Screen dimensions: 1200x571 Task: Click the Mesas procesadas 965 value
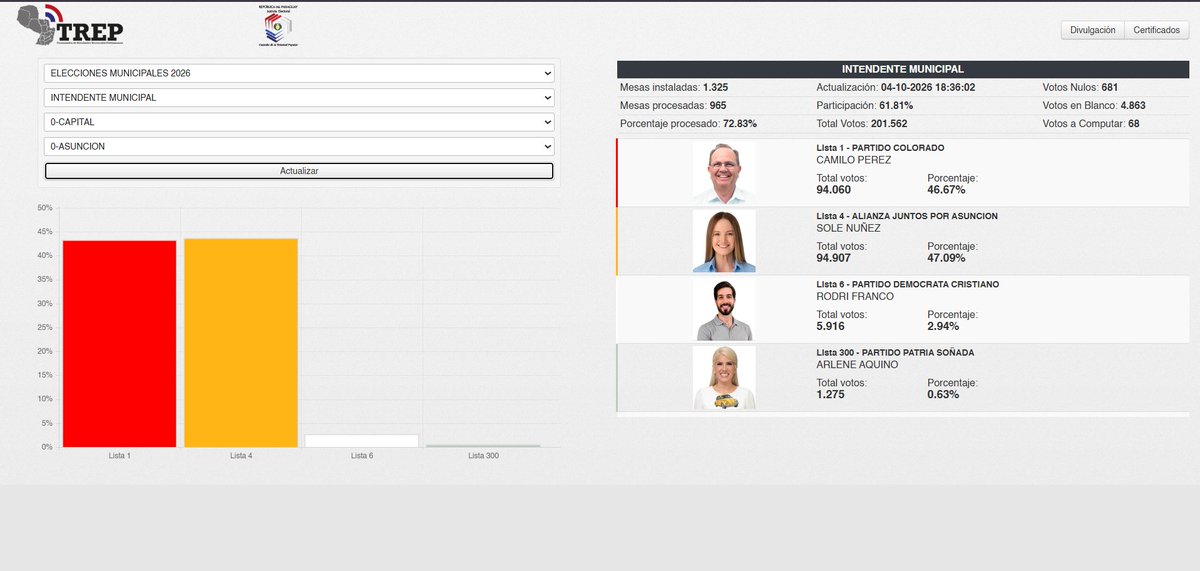tap(718, 105)
